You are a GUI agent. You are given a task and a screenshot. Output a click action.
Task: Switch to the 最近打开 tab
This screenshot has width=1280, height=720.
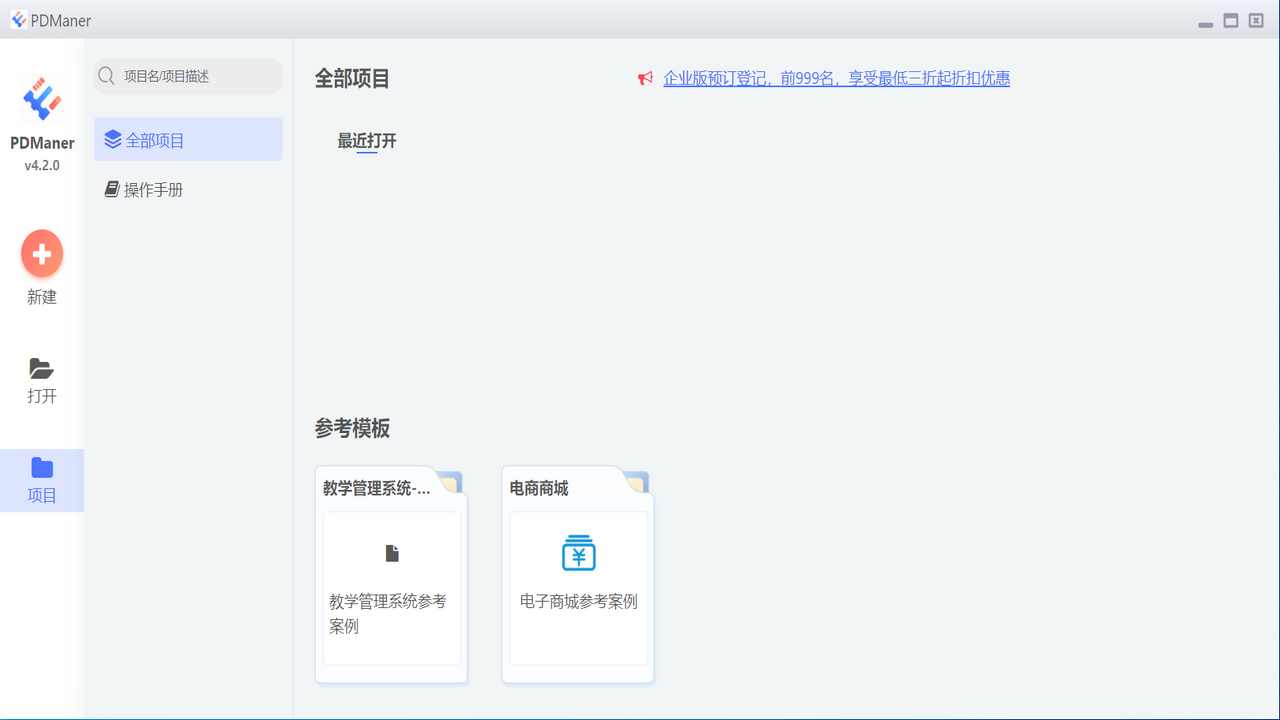pyautogui.click(x=366, y=141)
